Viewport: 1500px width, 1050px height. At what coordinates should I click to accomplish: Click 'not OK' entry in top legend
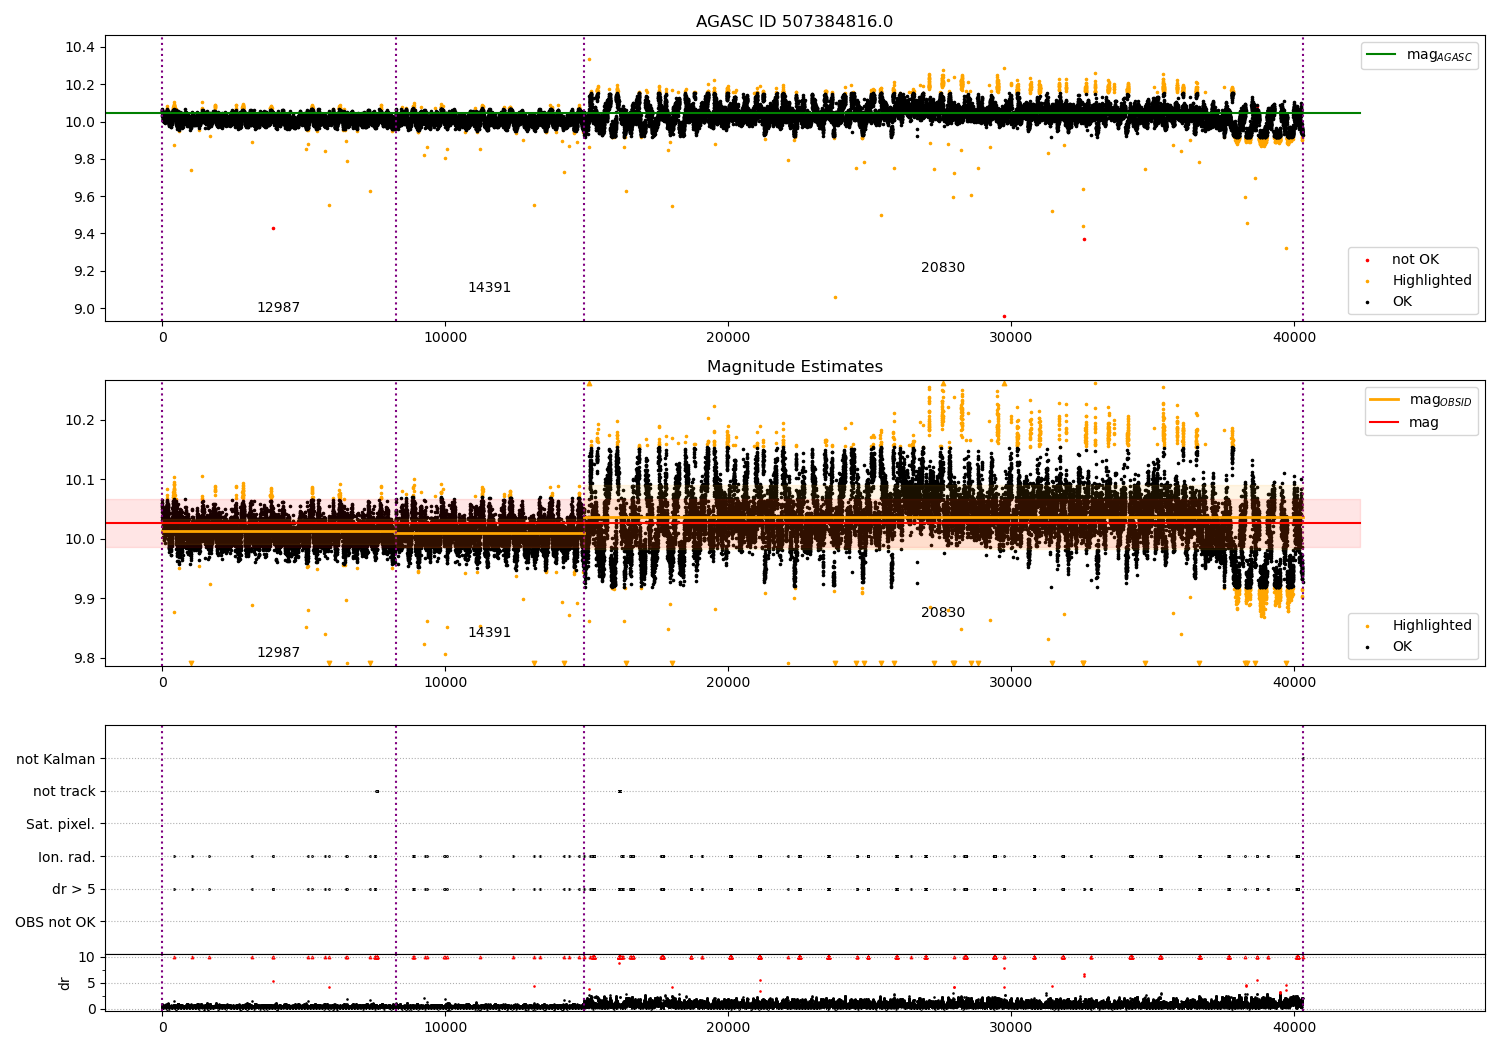(x=1415, y=260)
